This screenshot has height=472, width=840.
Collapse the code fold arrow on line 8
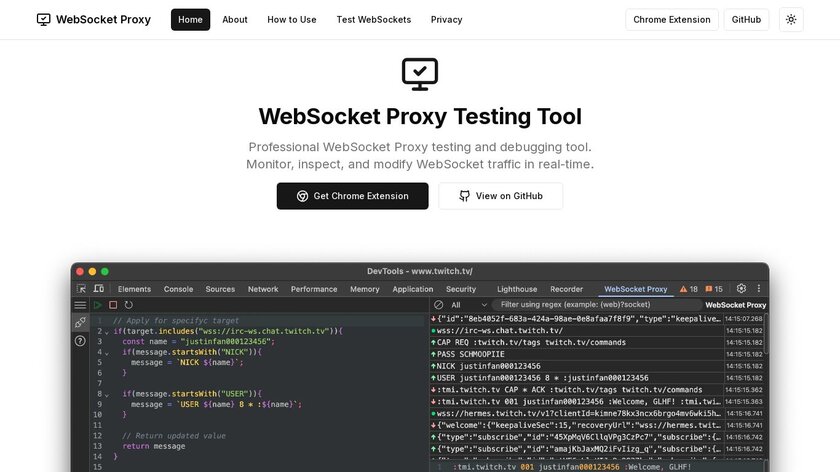pyautogui.click(x=107, y=394)
